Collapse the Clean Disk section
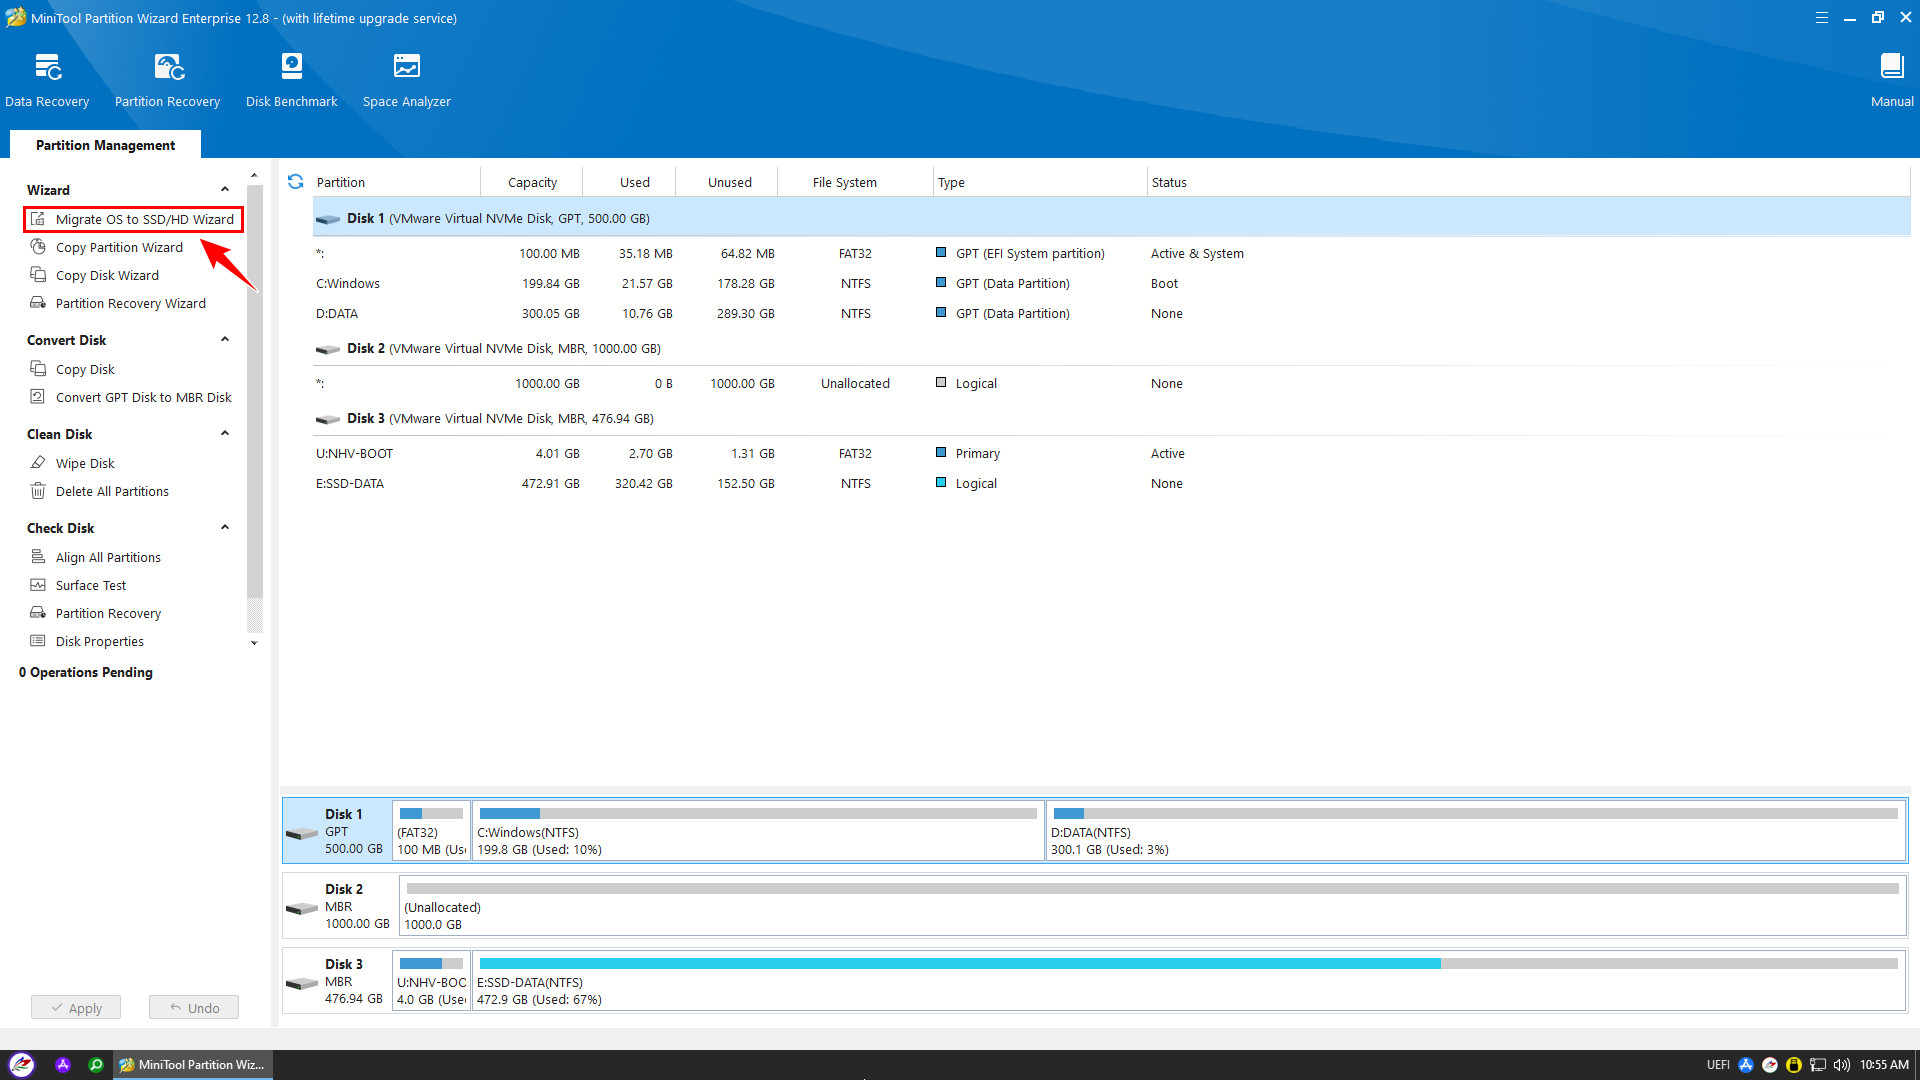Viewport: 1920px width, 1080px height. tap(225, 434)
